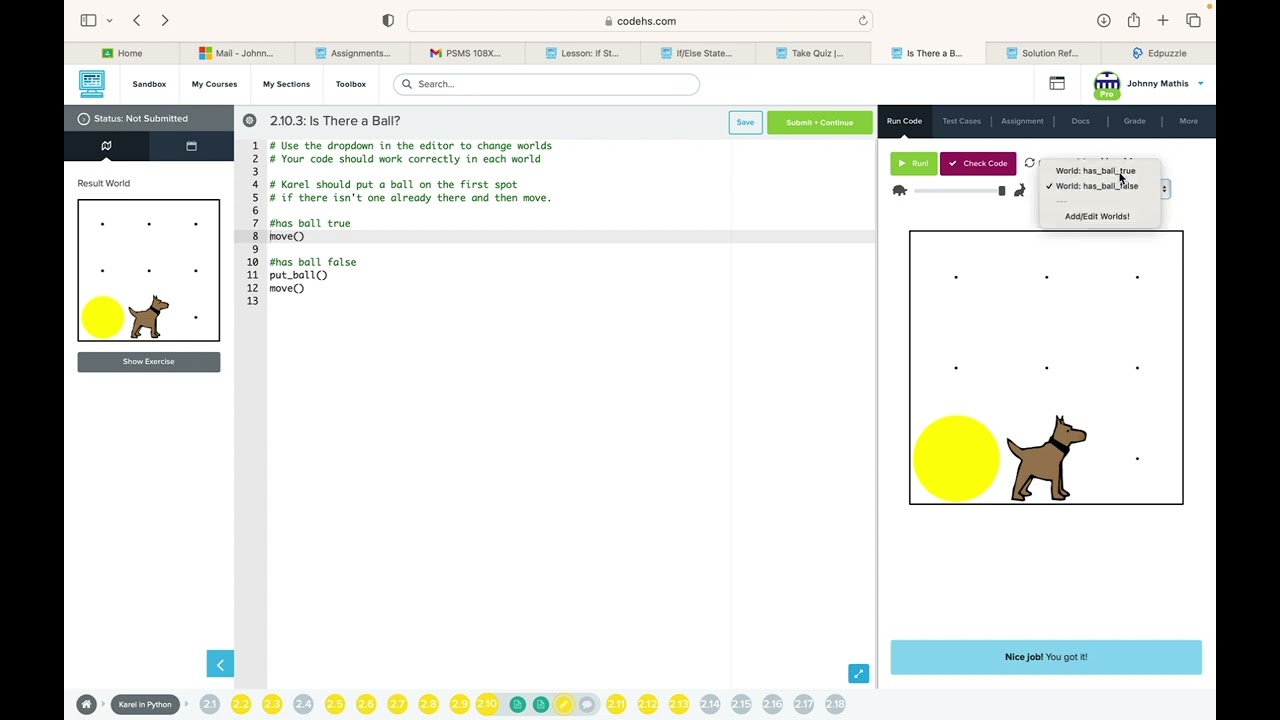This screenshot has width=1280, height=720.
Task: Open the editor settings gear icon
Action: click(x=250, y=121)
